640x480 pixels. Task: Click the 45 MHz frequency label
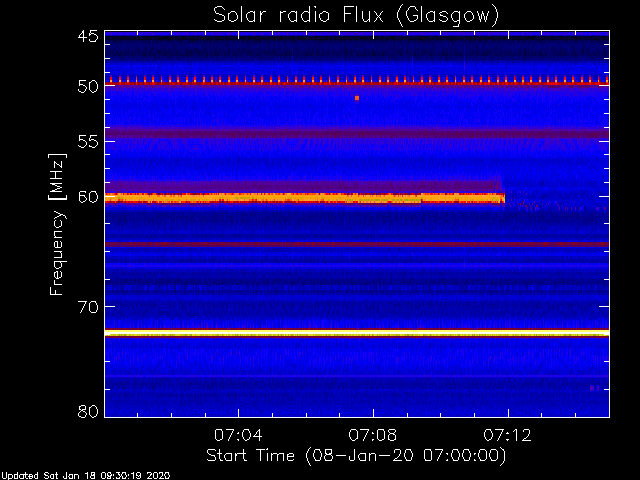tap(88, 37)
